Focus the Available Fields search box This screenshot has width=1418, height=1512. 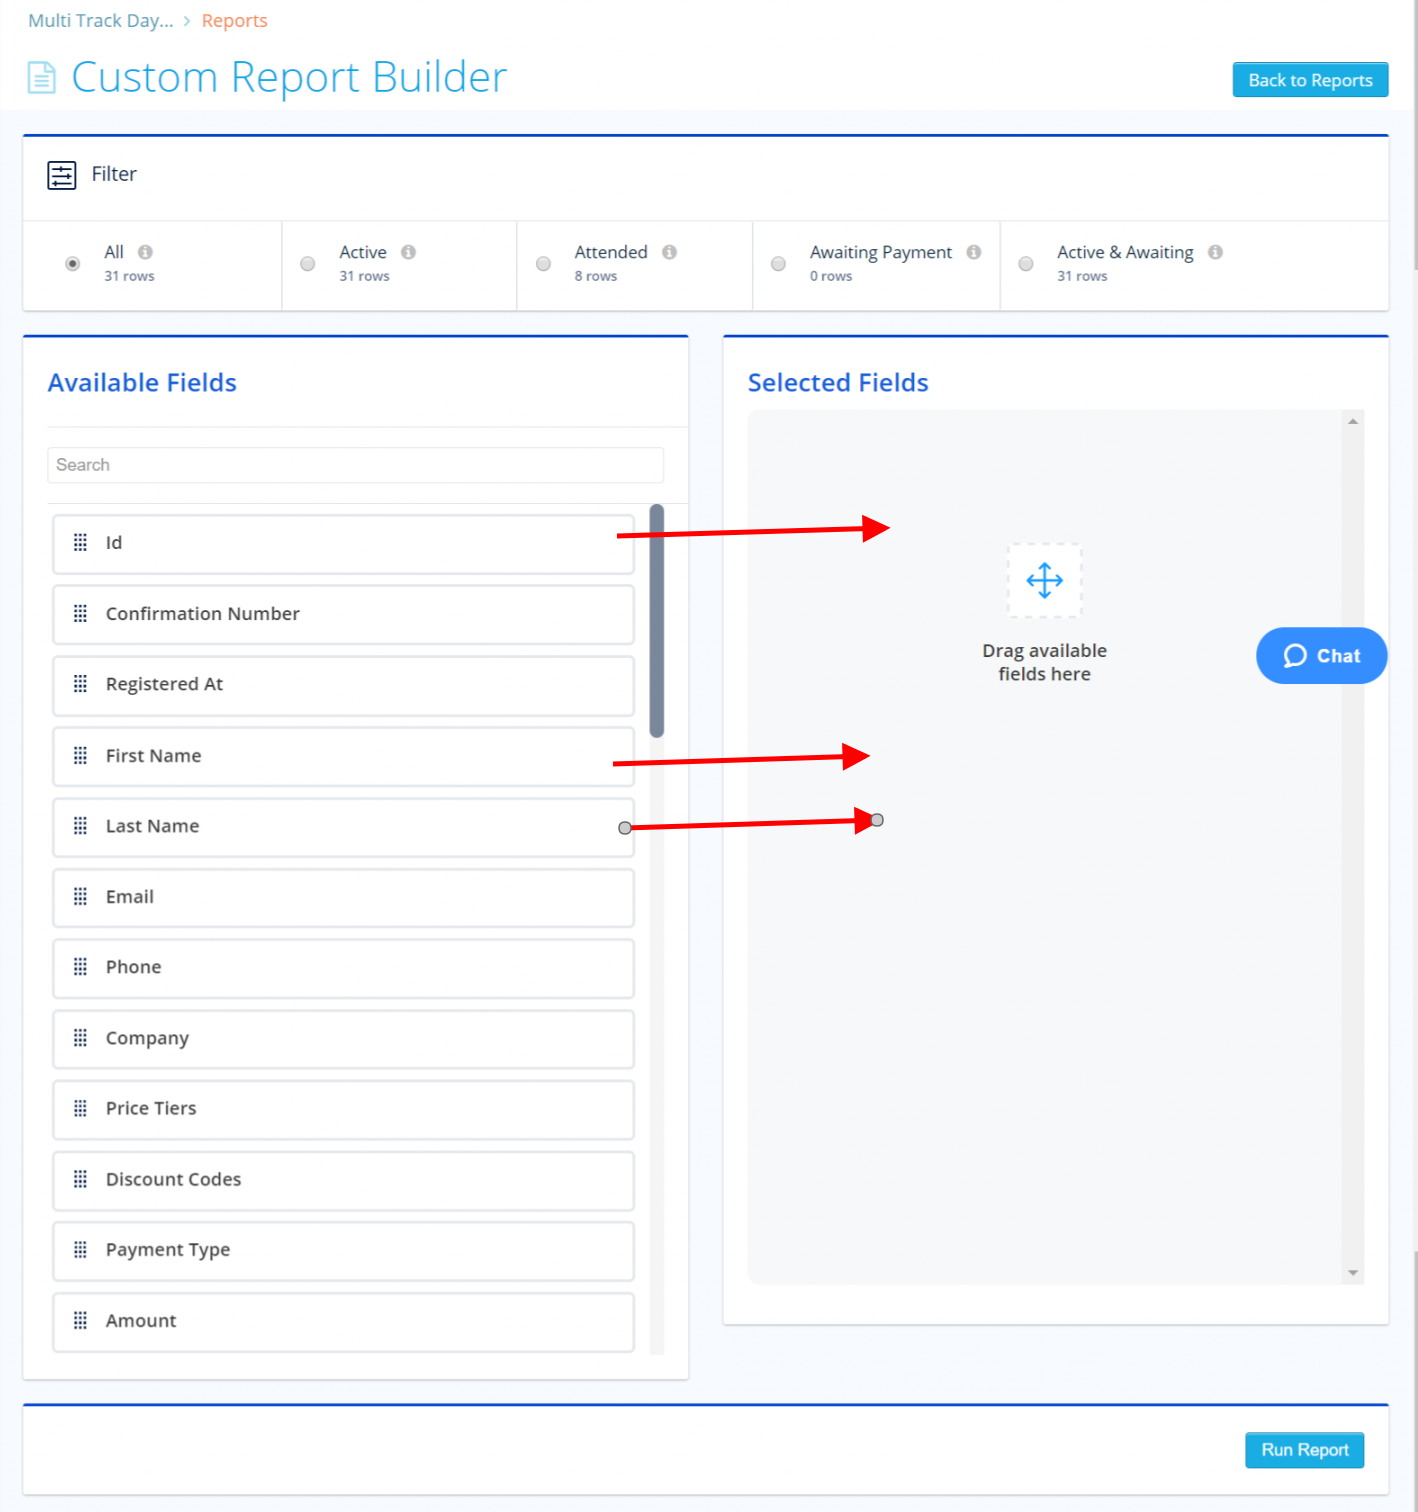(x=356, y=465)
